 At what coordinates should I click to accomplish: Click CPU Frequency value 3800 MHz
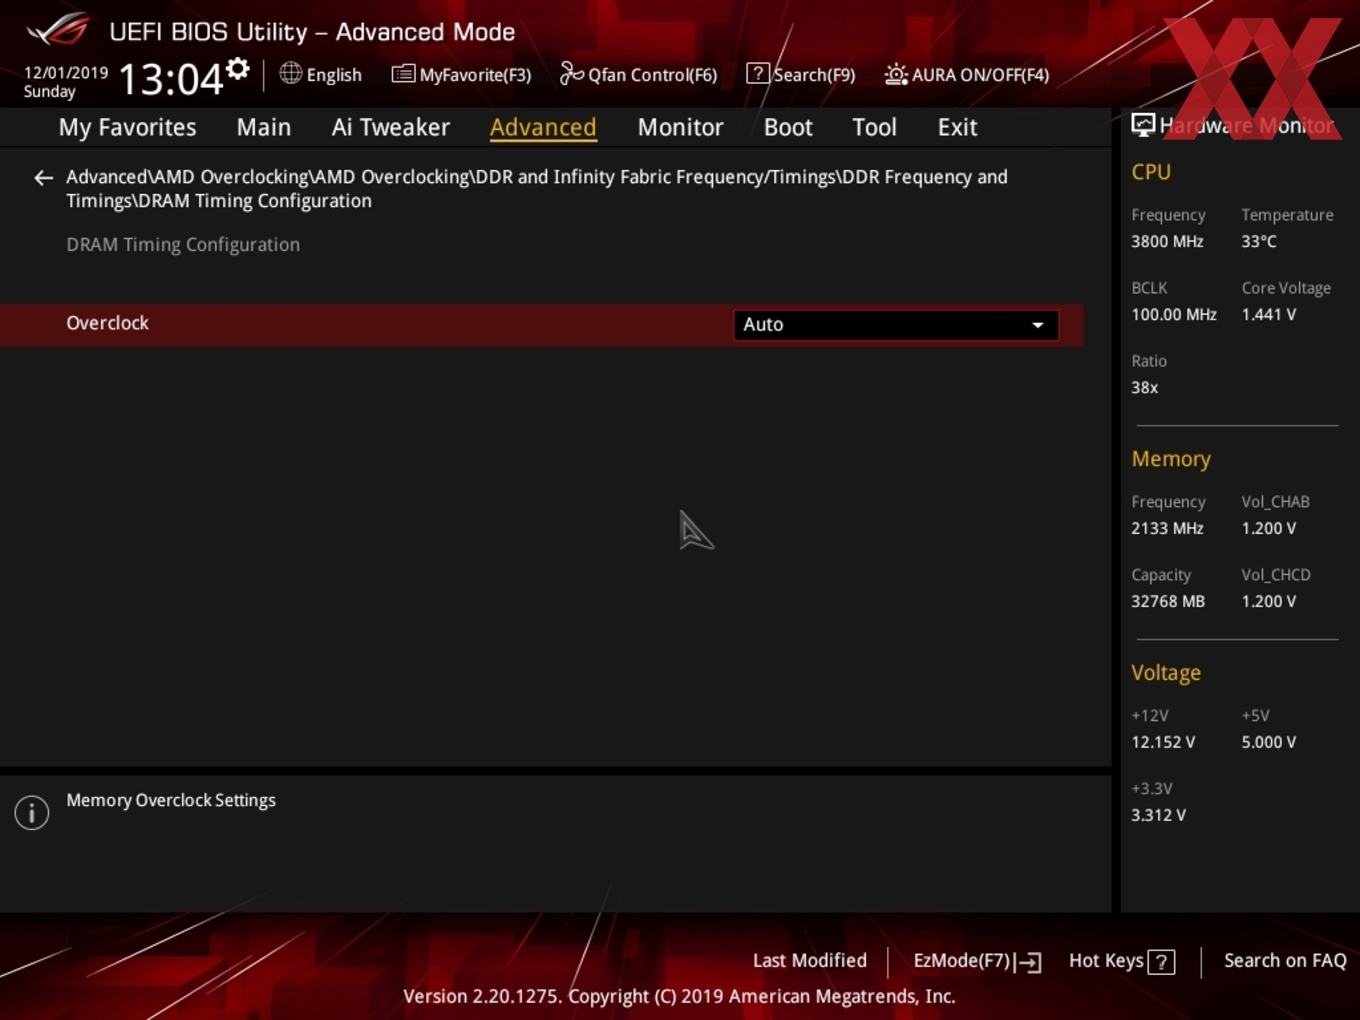tap(1167, 241)
